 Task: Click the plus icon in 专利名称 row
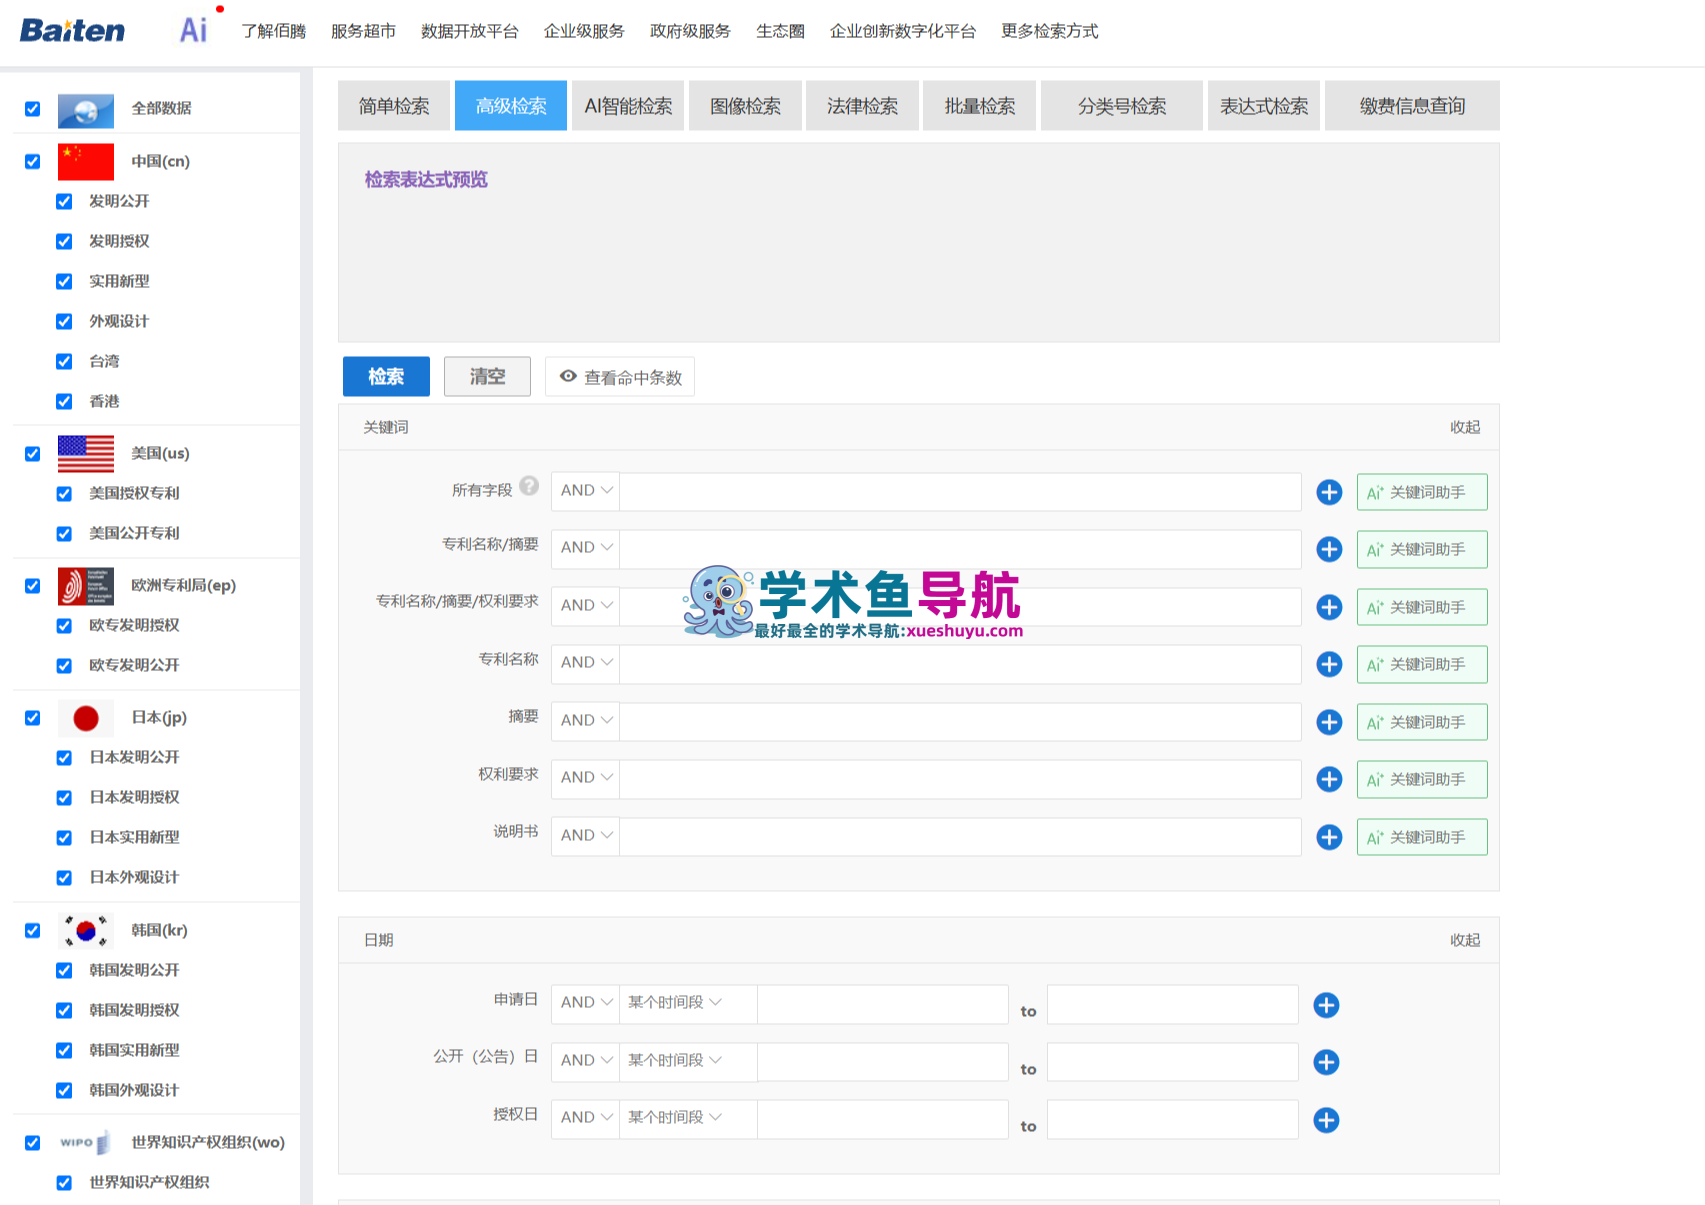click(1329, 664)
